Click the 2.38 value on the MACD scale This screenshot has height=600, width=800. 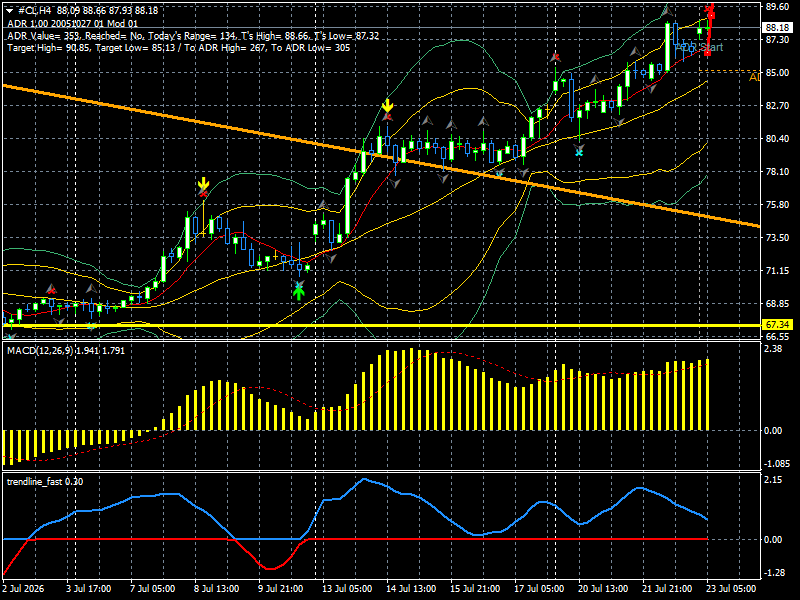(x=773, y=348)
